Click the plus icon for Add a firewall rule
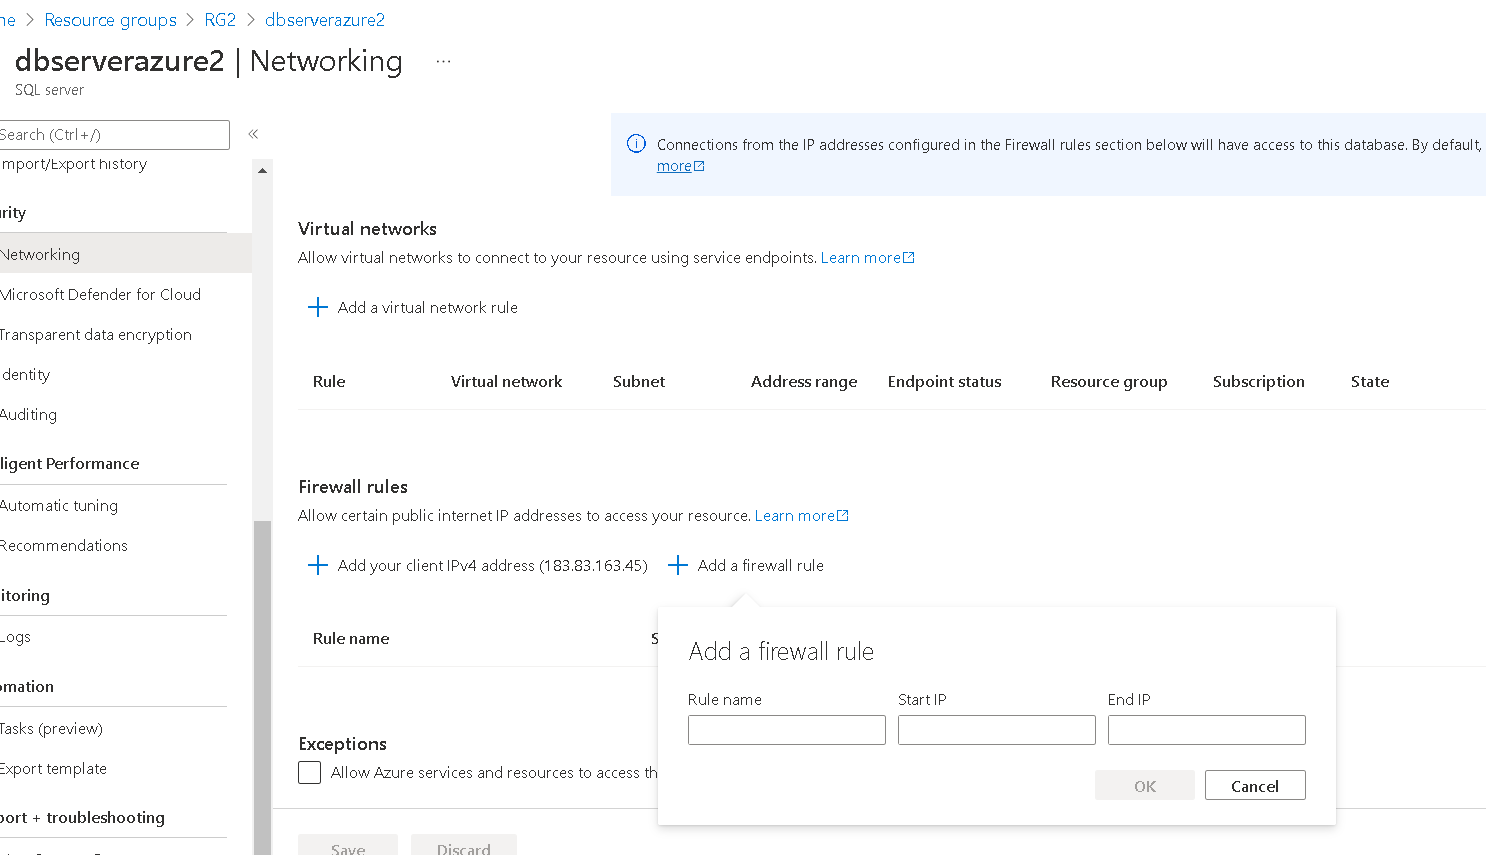 coord(678,565)
